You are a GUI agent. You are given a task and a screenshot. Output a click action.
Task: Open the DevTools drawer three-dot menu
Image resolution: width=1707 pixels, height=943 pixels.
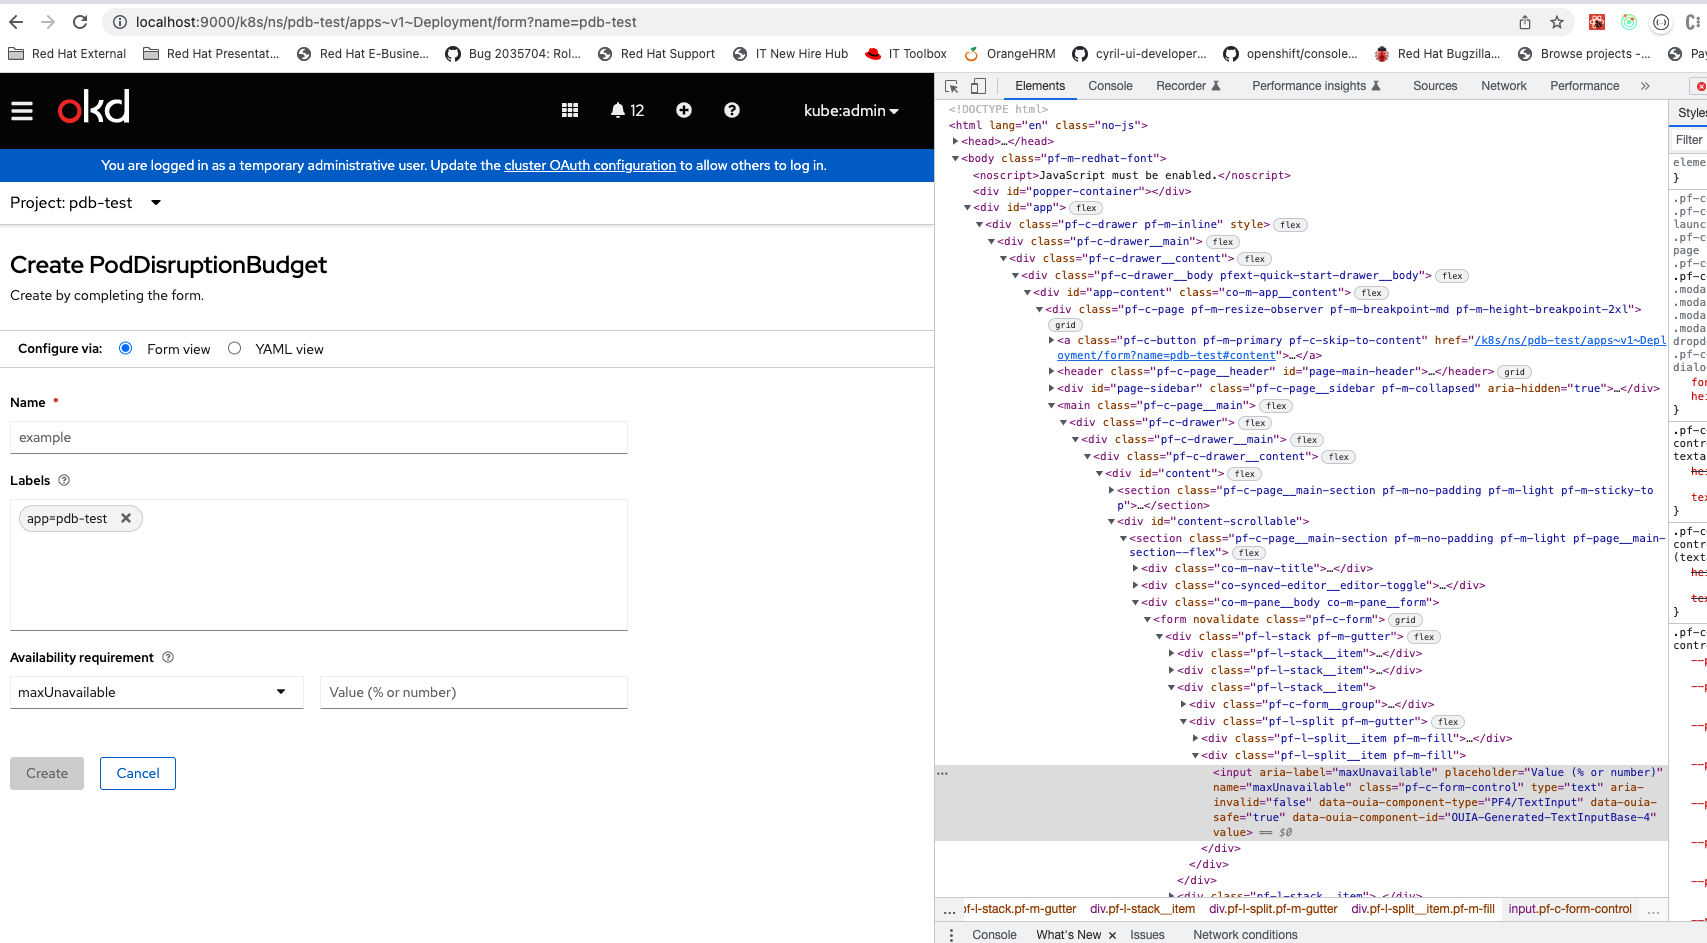[x=951, y=935]
